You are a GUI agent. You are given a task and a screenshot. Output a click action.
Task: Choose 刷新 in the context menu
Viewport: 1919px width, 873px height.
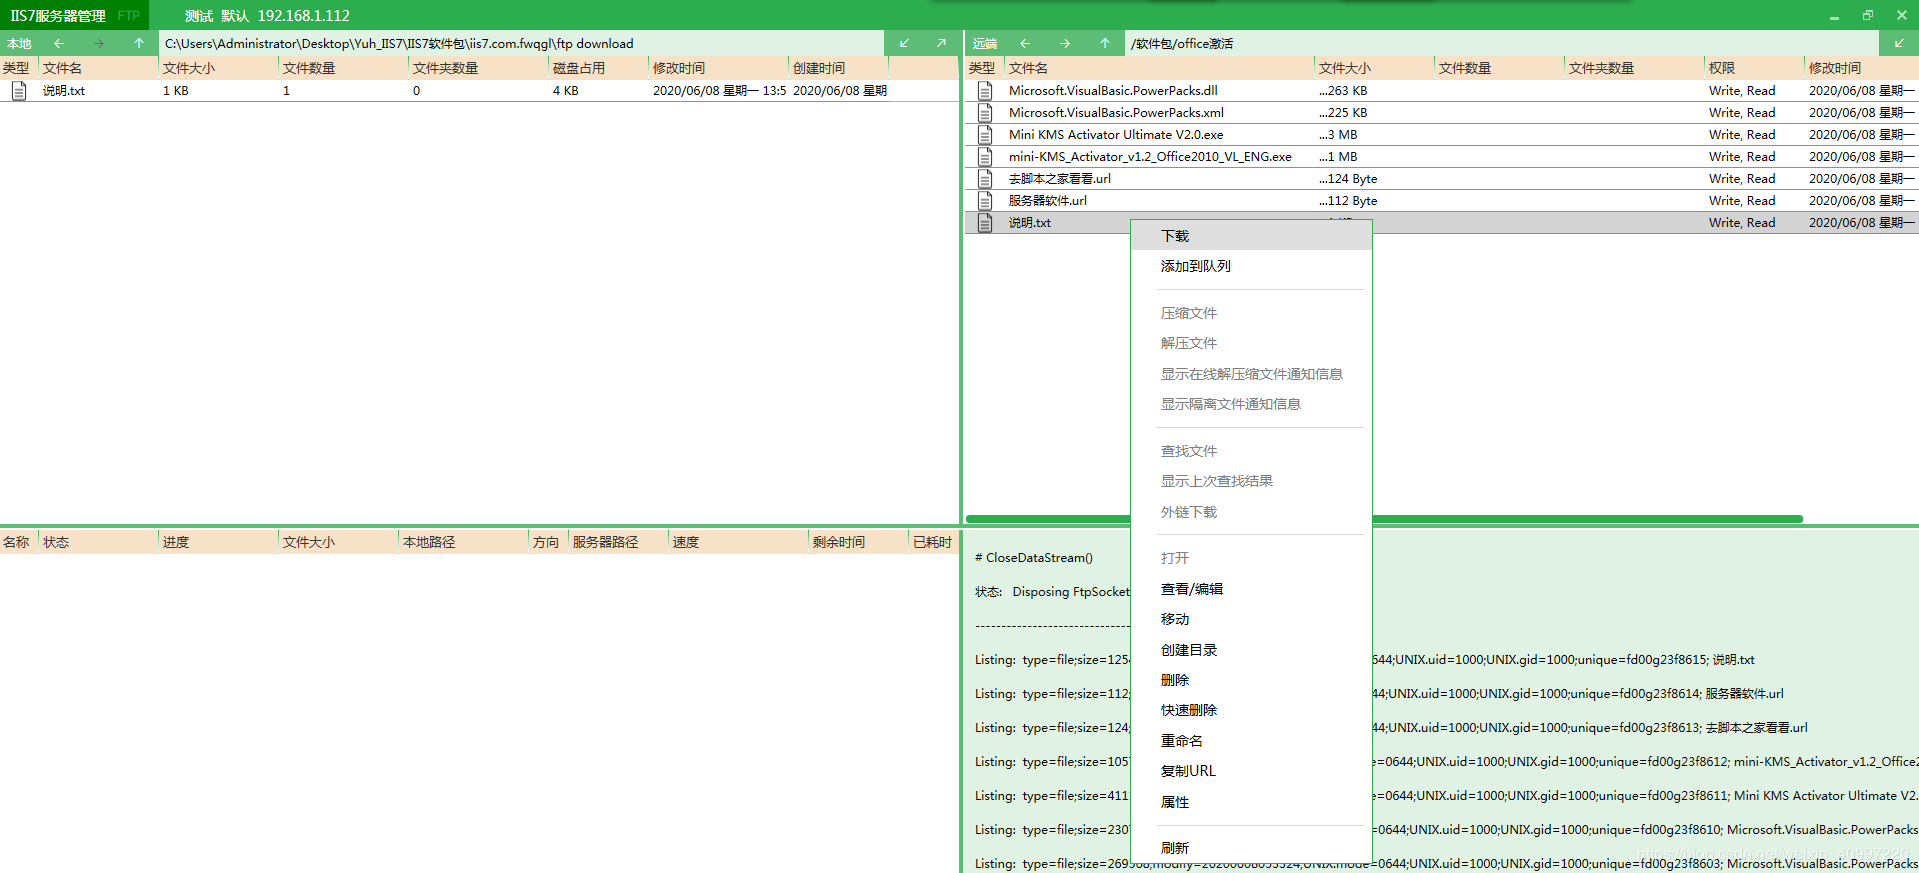click(1251, 848)
